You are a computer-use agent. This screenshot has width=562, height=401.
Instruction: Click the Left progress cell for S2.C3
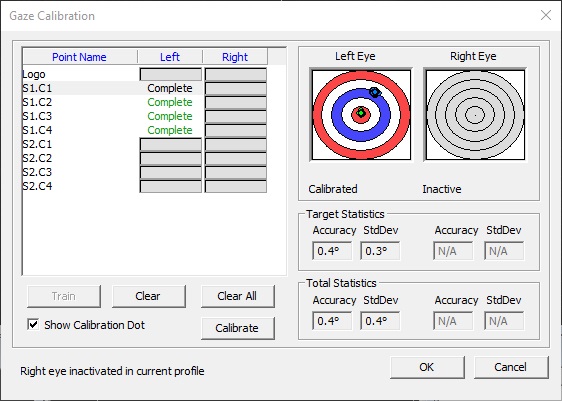click(x=171, y=172)
